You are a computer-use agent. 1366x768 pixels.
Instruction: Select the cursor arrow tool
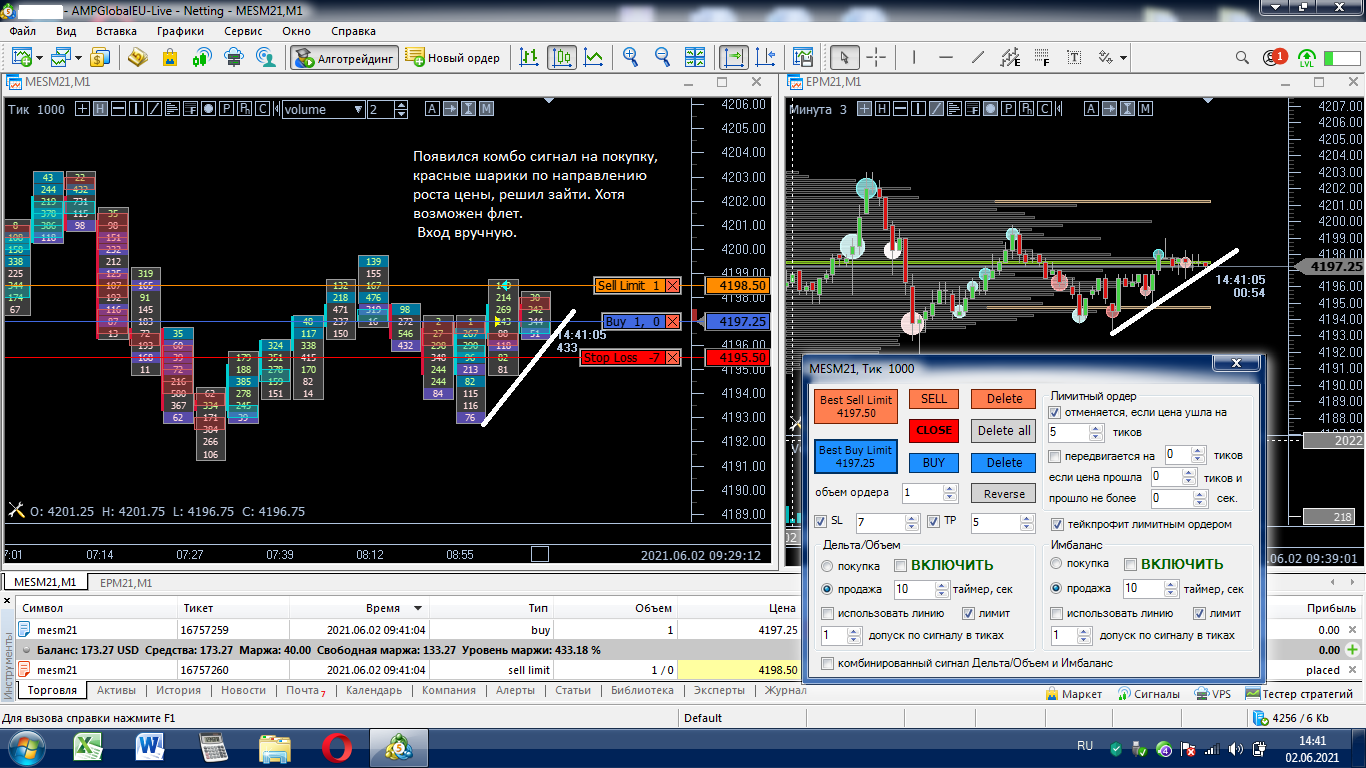click(x=845, y=57)
